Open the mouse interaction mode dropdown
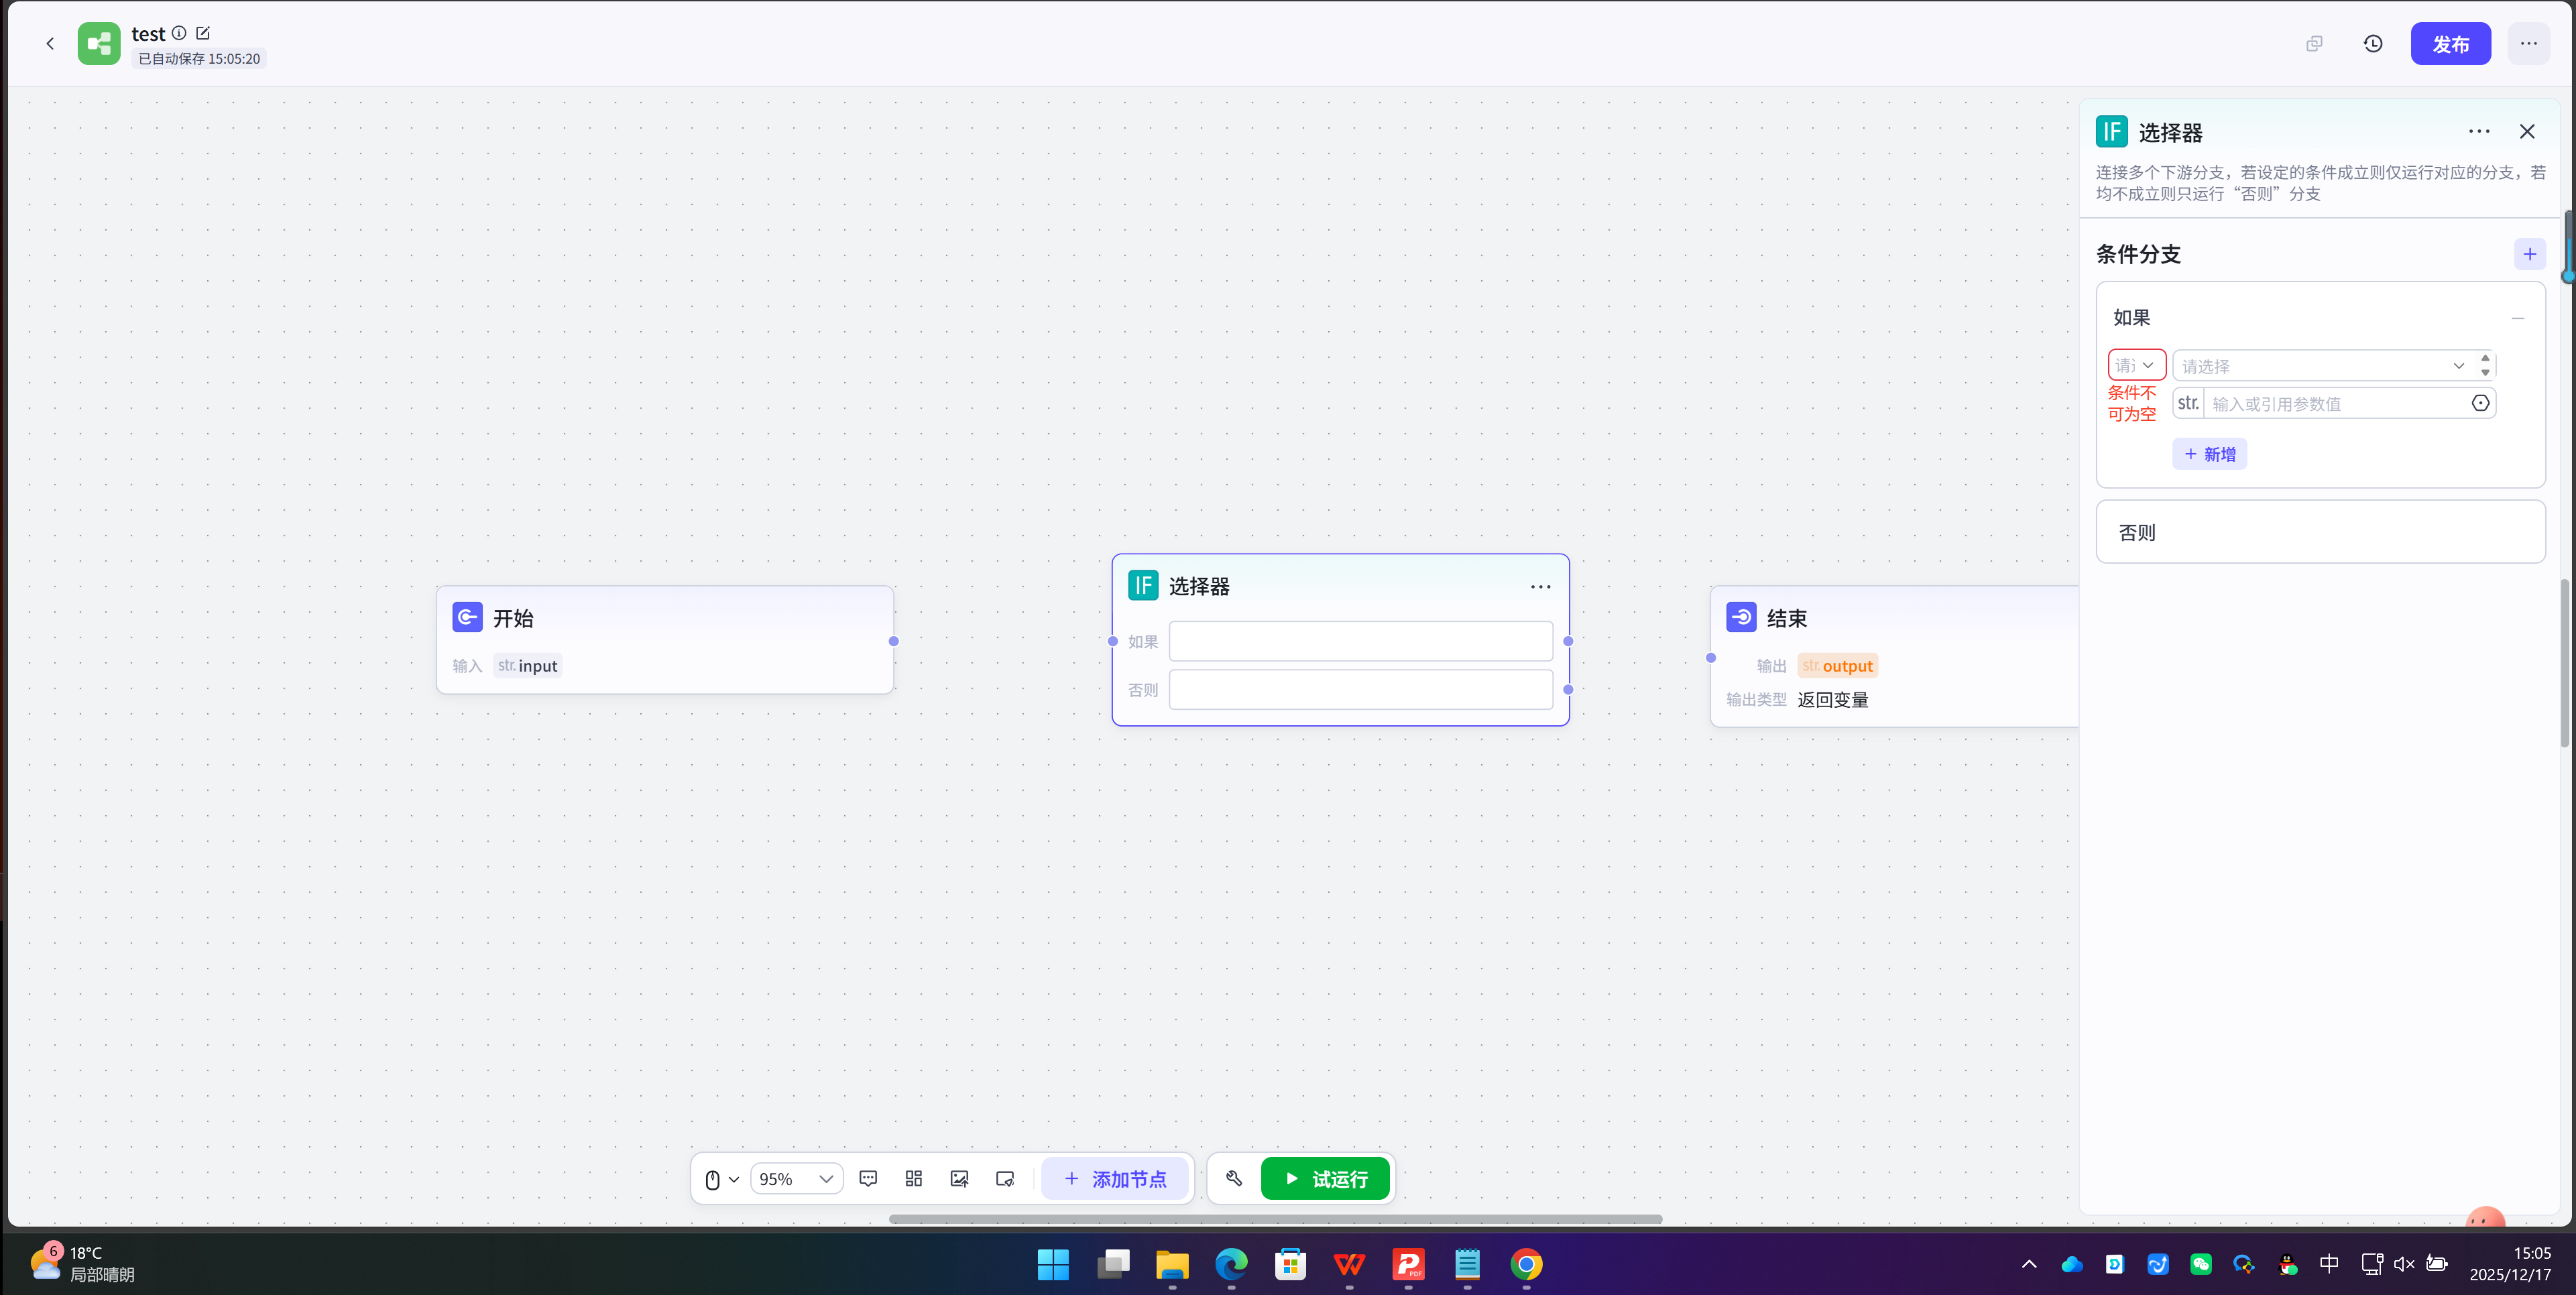This screenshot has height=1295, width=2576. 721,1179
